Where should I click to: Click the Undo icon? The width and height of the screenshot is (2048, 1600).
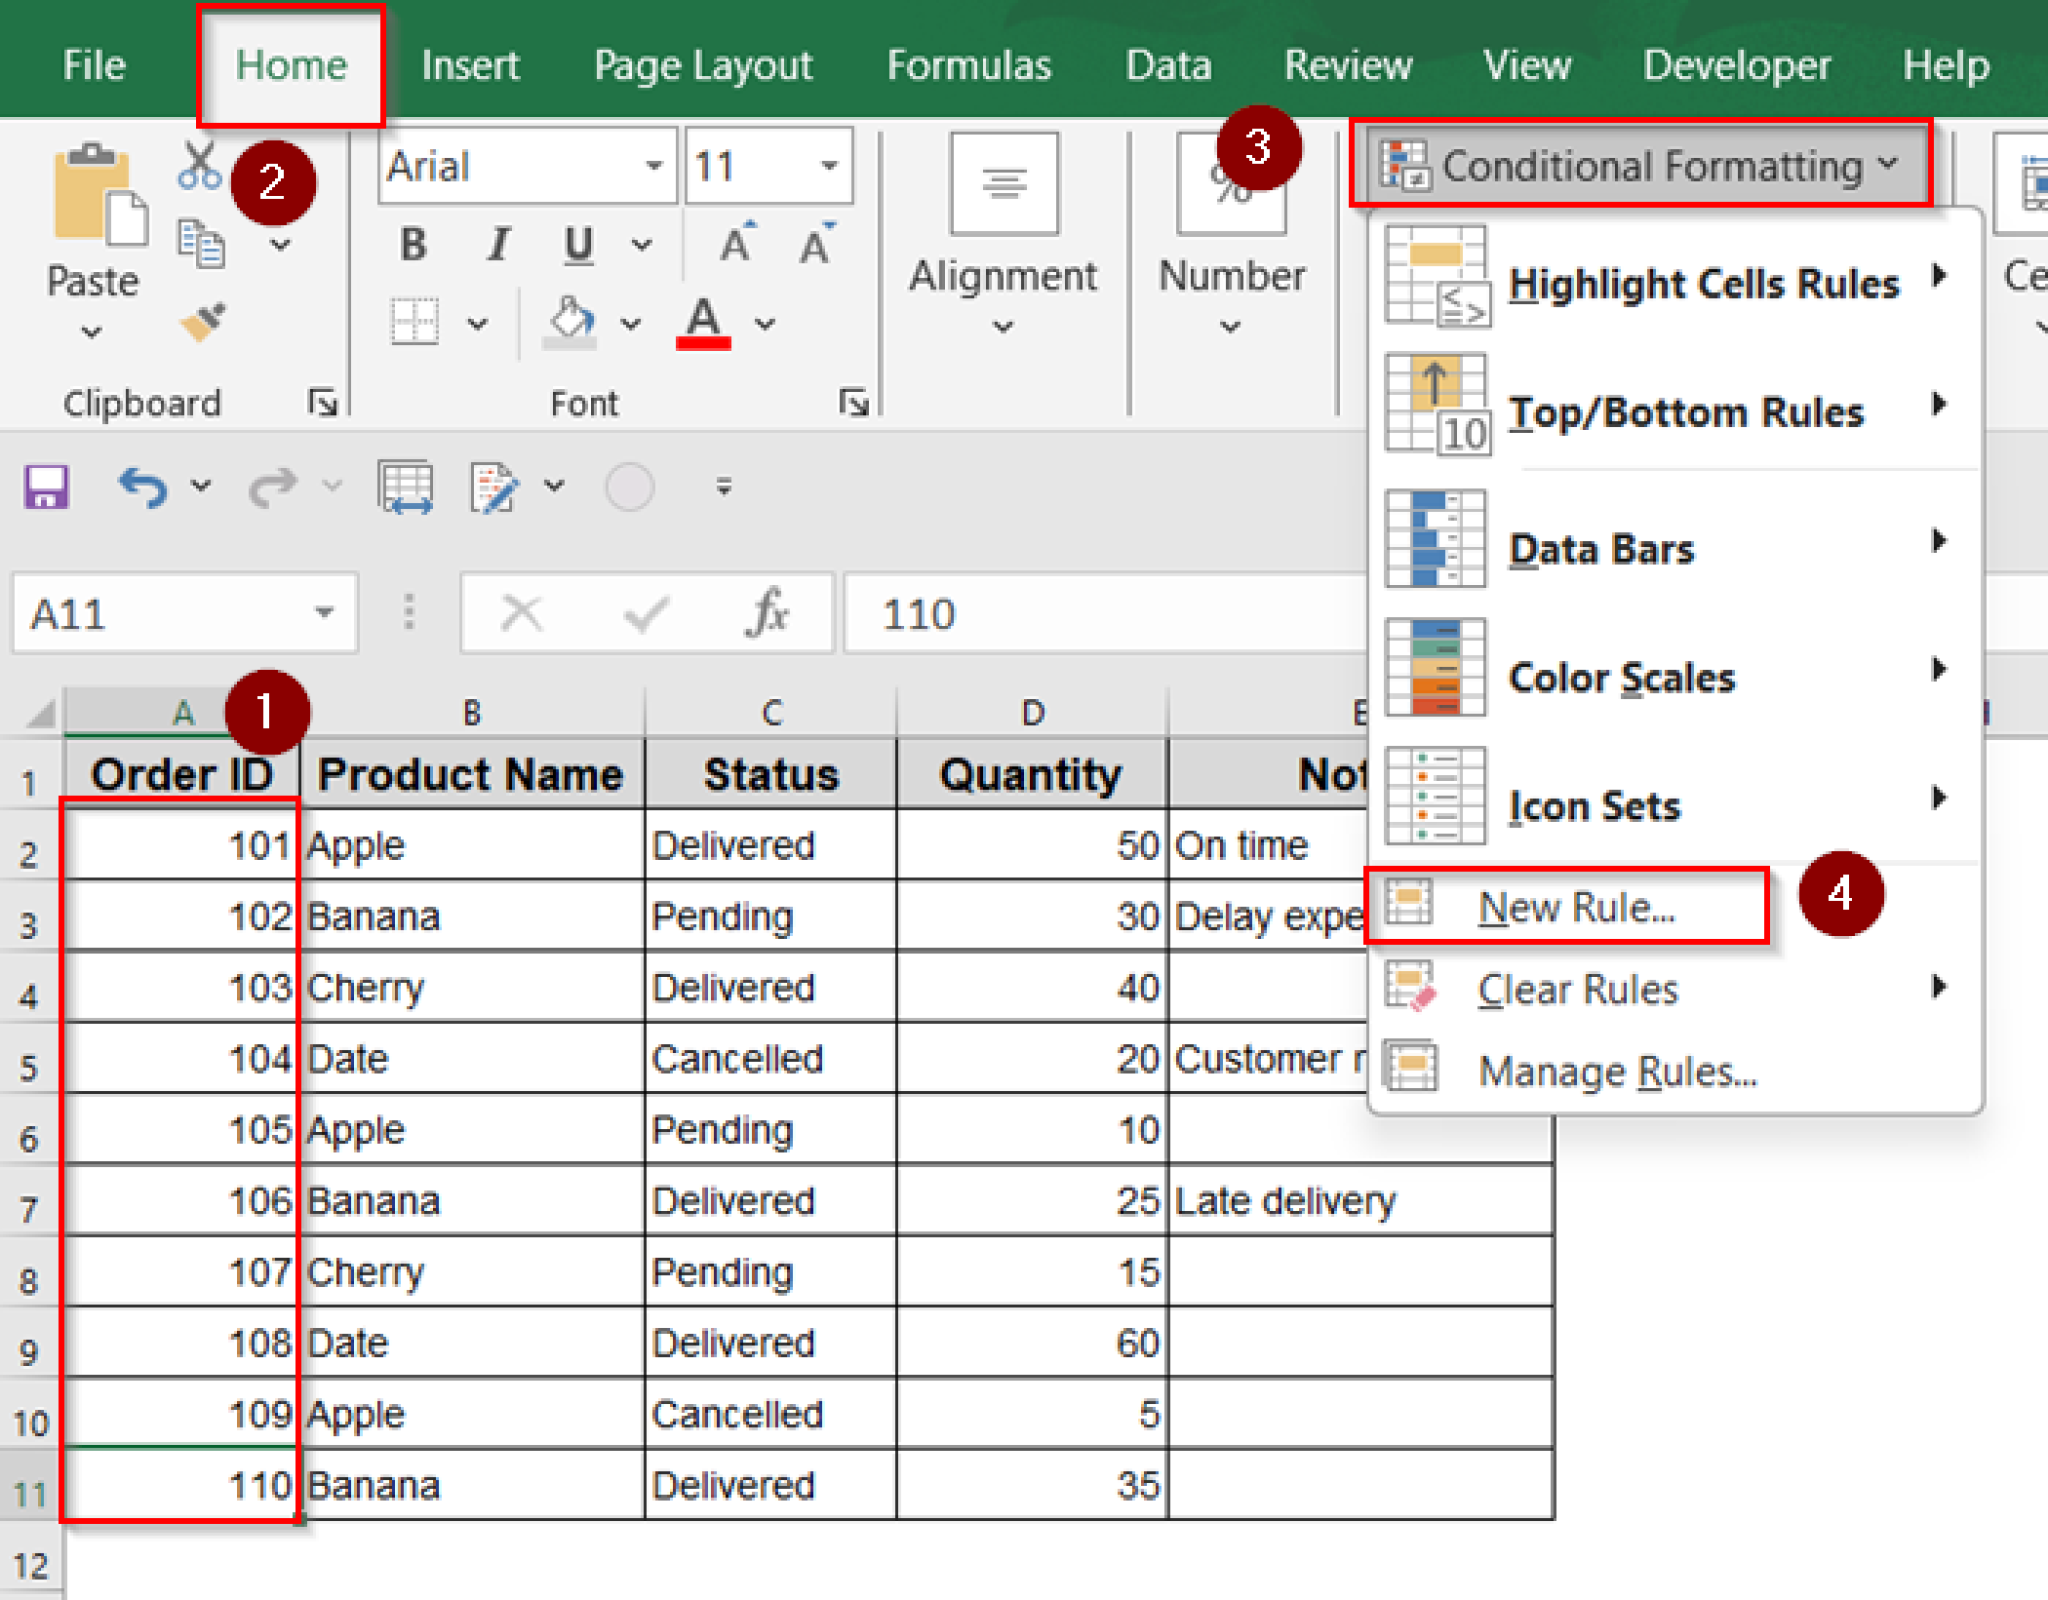[x=143, y=487]
